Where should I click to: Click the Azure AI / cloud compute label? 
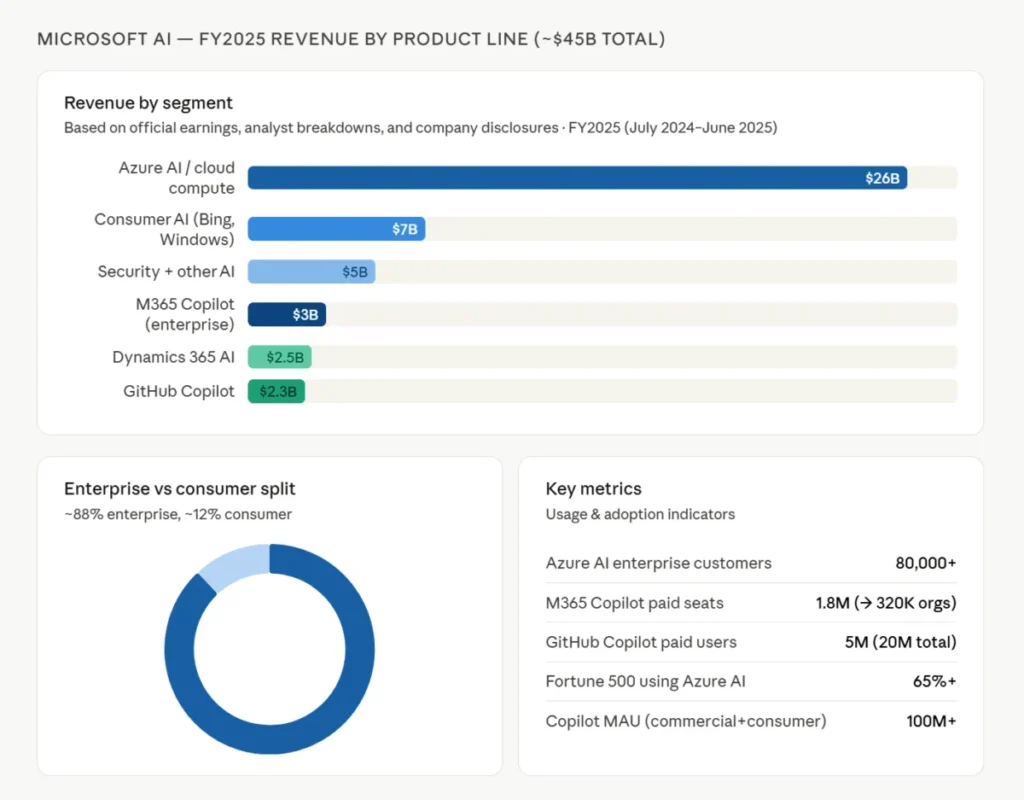[x=176, y=178]
